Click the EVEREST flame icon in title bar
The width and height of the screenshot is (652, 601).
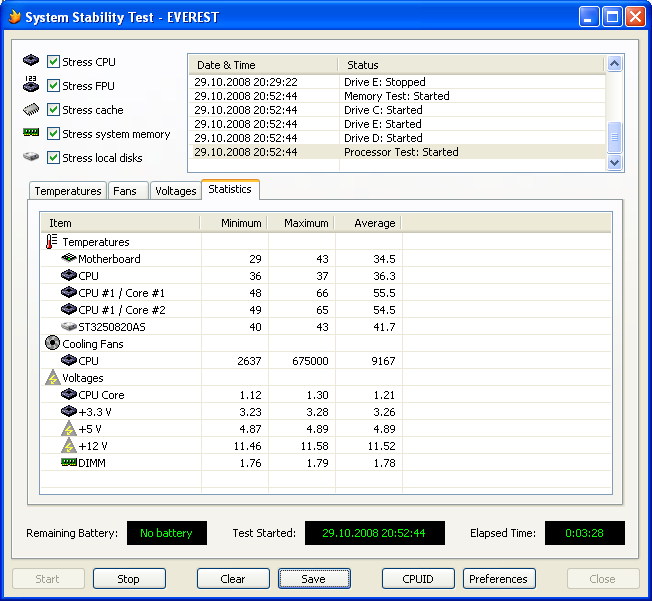14,17
